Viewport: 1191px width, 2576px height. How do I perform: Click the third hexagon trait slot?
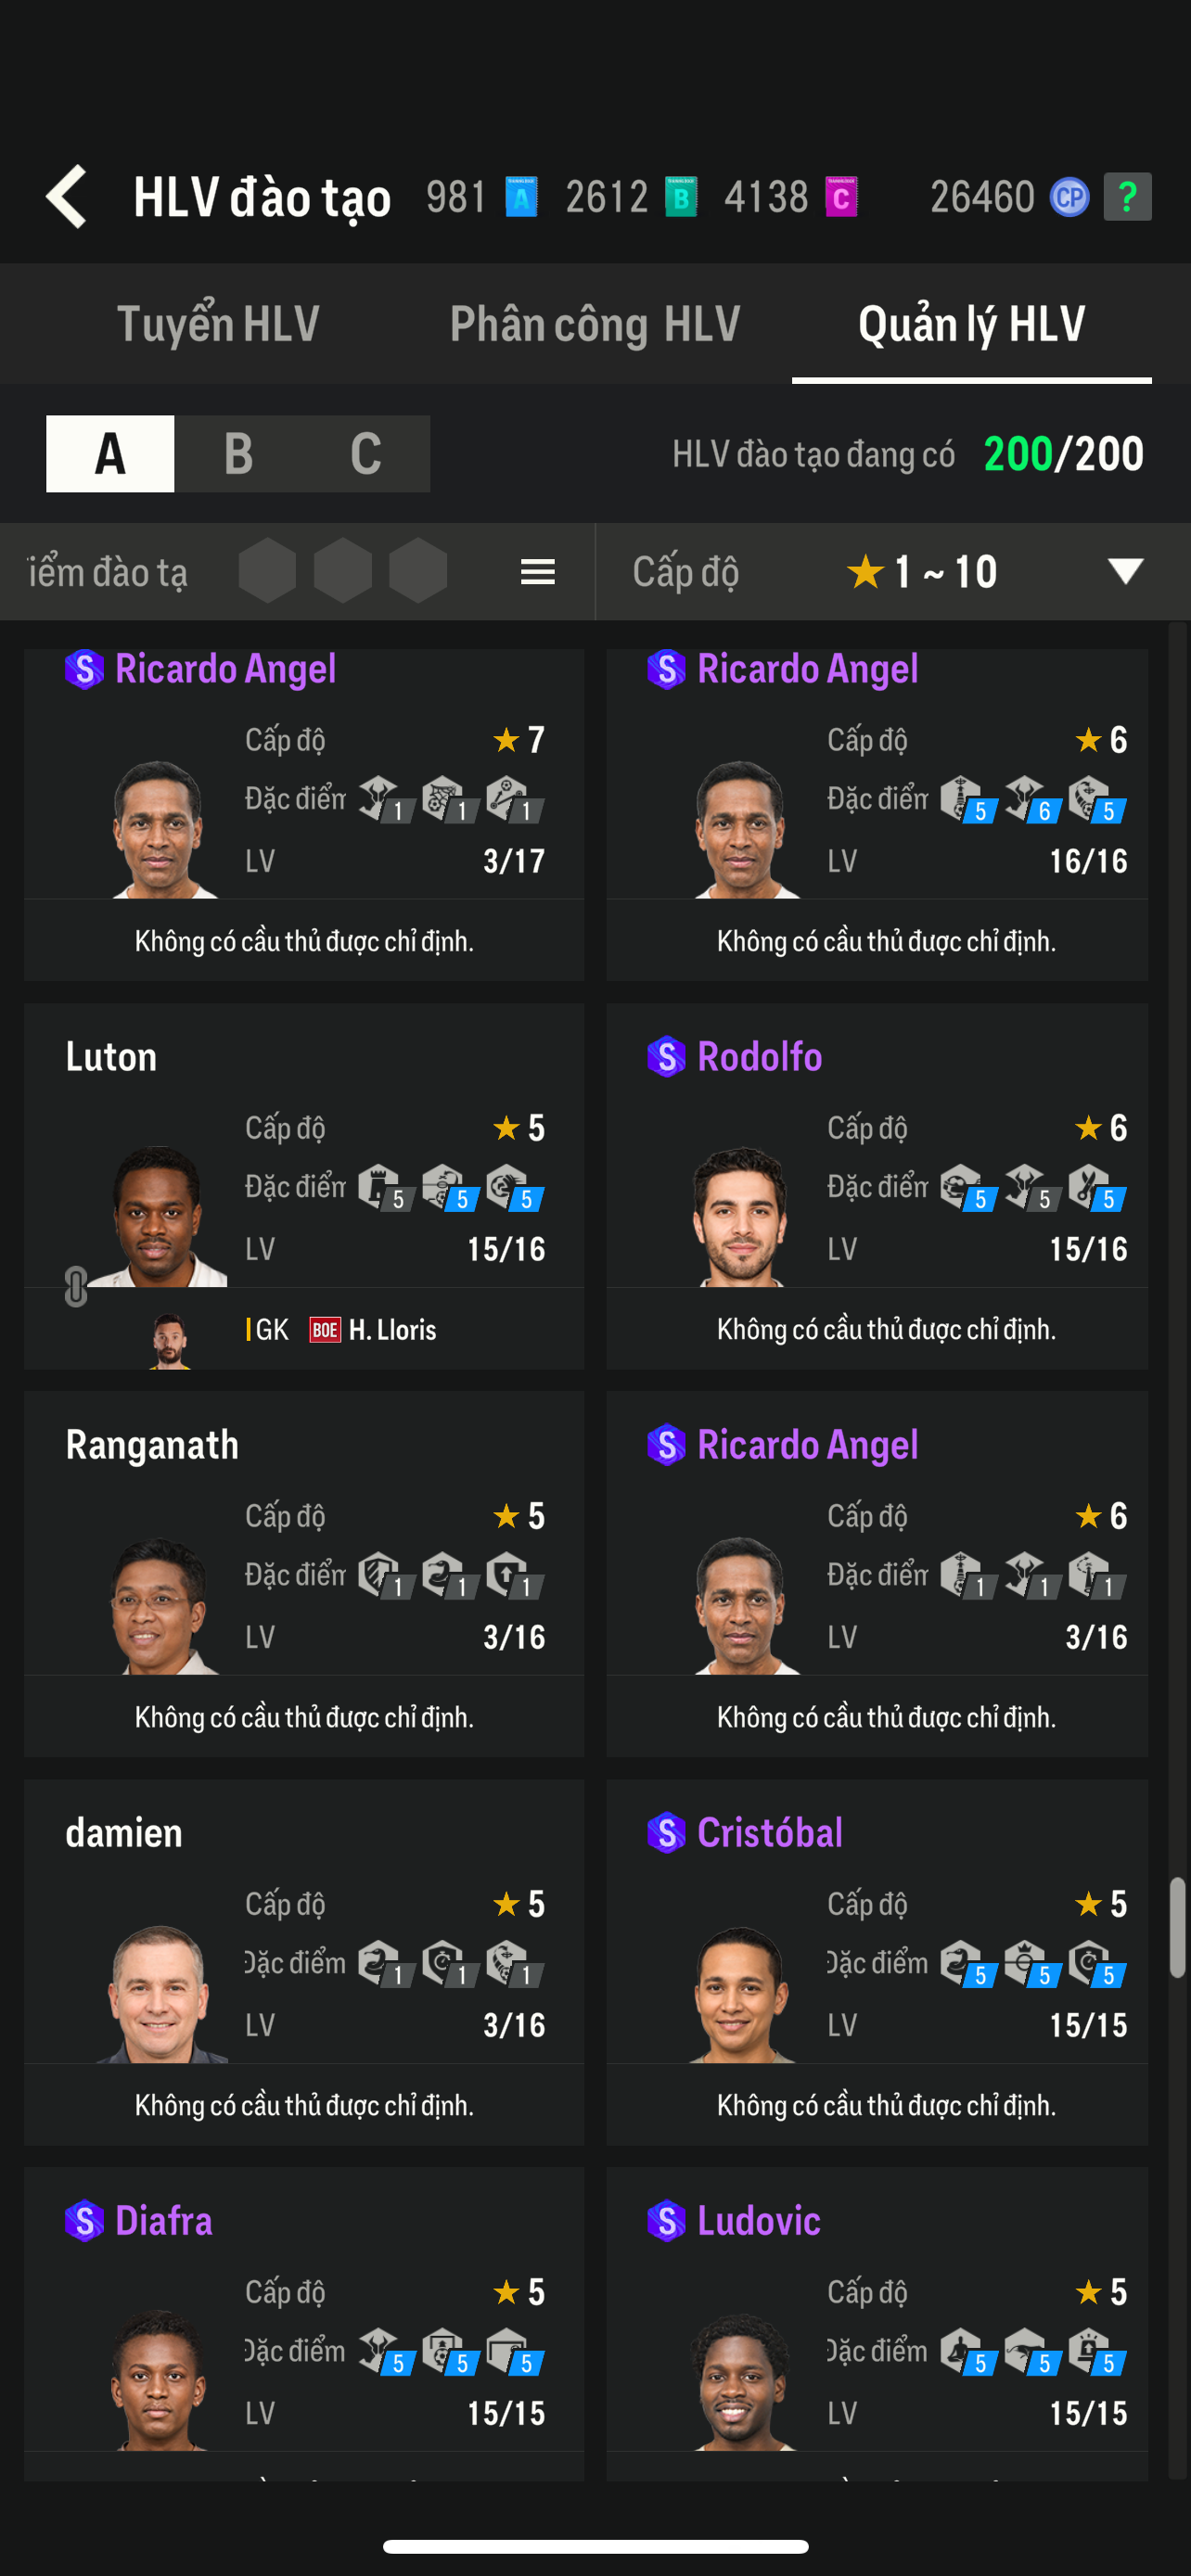(417, 572)
